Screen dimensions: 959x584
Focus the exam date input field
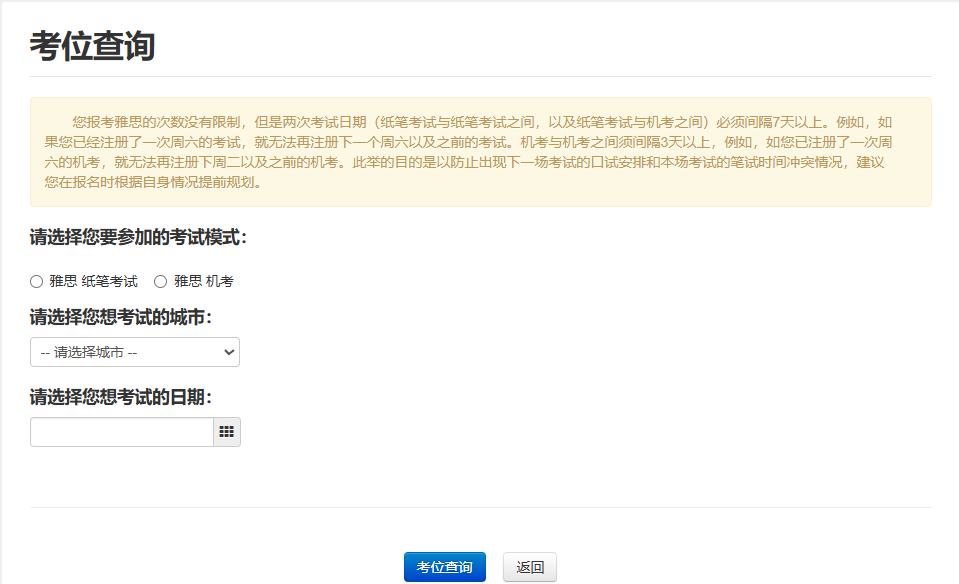[121, 432]
